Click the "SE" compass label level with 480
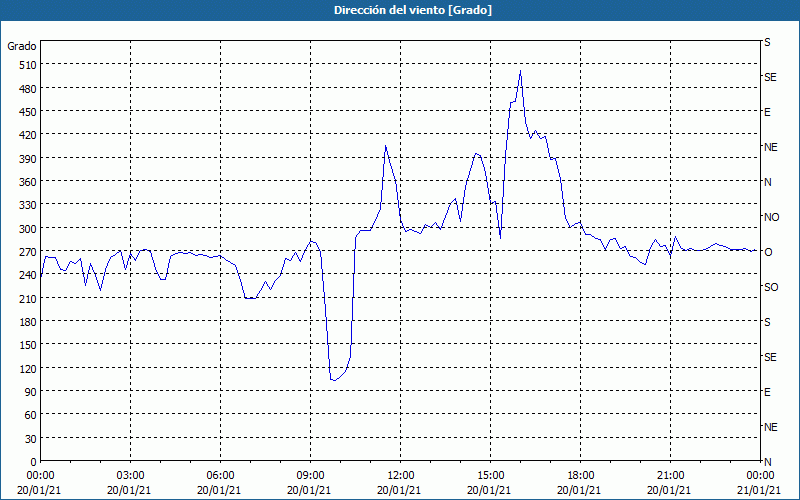 pyautogui.click(x=770, y=77)
